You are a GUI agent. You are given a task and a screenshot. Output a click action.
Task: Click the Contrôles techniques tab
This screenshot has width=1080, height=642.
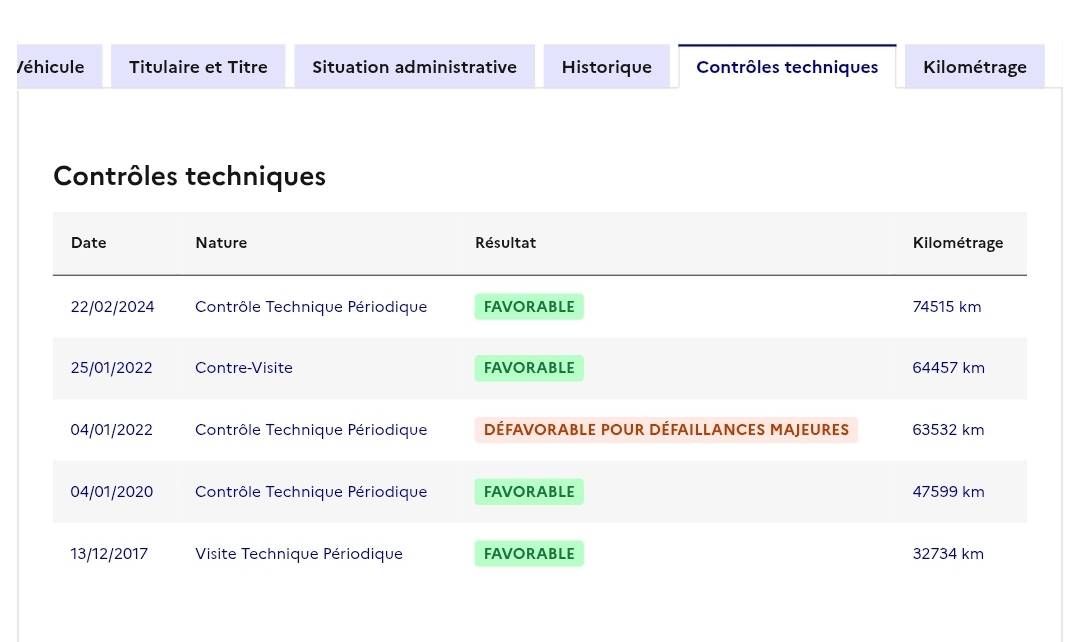[787, 67]
